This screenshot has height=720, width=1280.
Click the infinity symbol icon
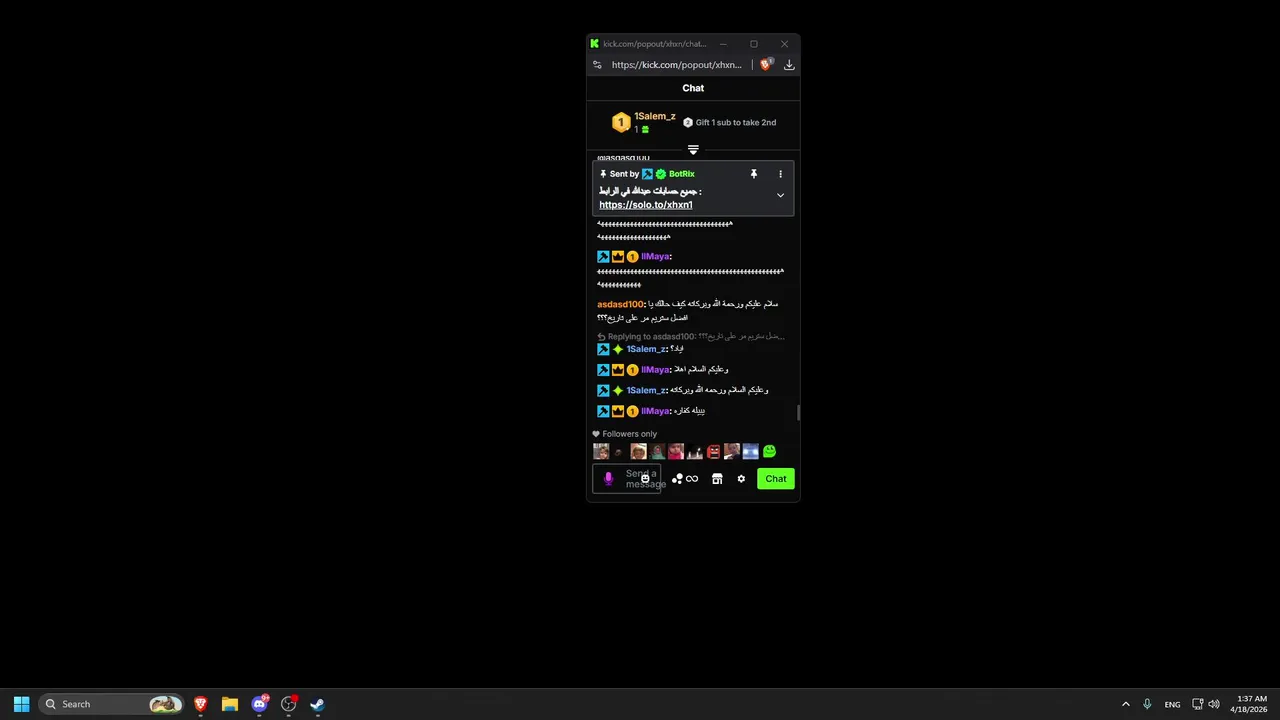click(692, 479)
